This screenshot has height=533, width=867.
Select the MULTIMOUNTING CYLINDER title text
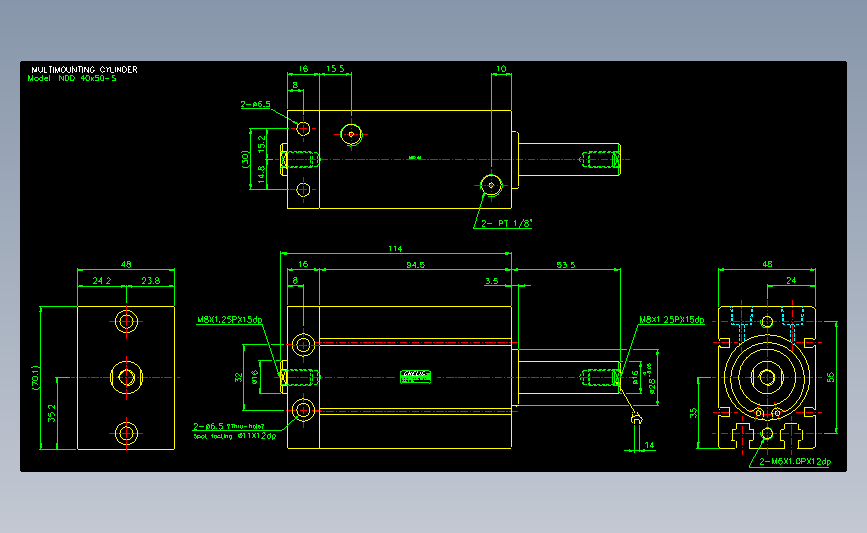[84, 70]
